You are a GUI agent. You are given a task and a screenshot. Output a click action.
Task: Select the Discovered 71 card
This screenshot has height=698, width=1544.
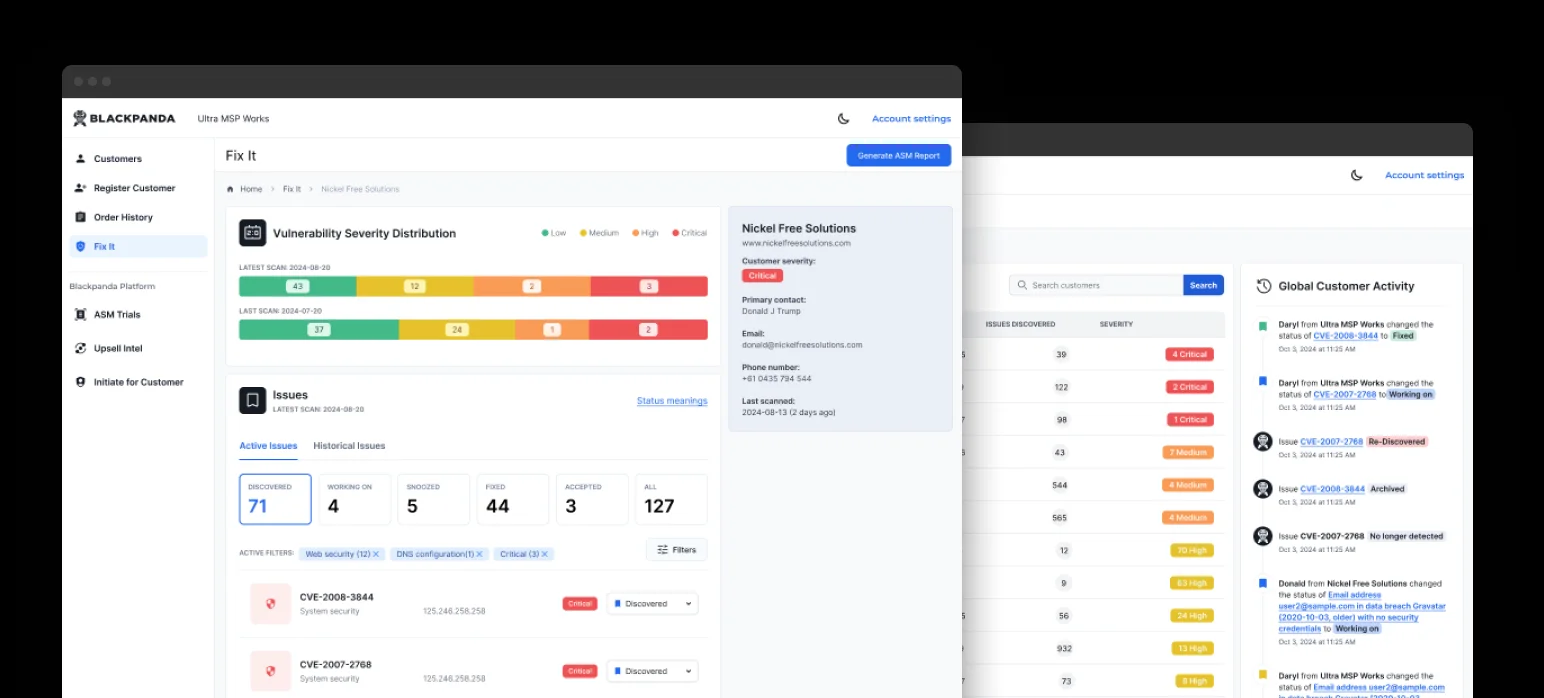tap(275, 499)
